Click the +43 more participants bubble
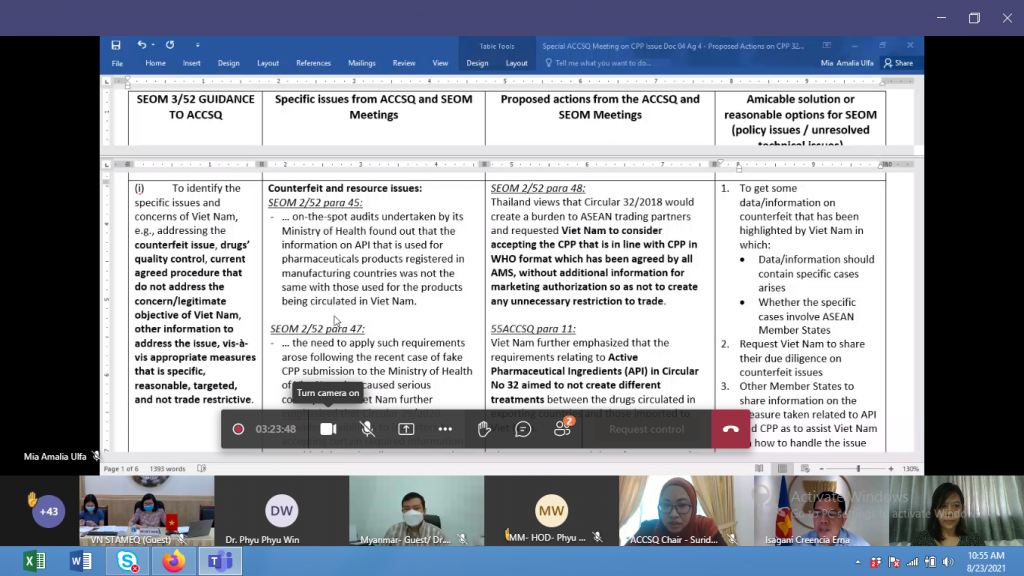Image resolution: width=1024 pixels, height=576 pixels. [x=49, y=511]
